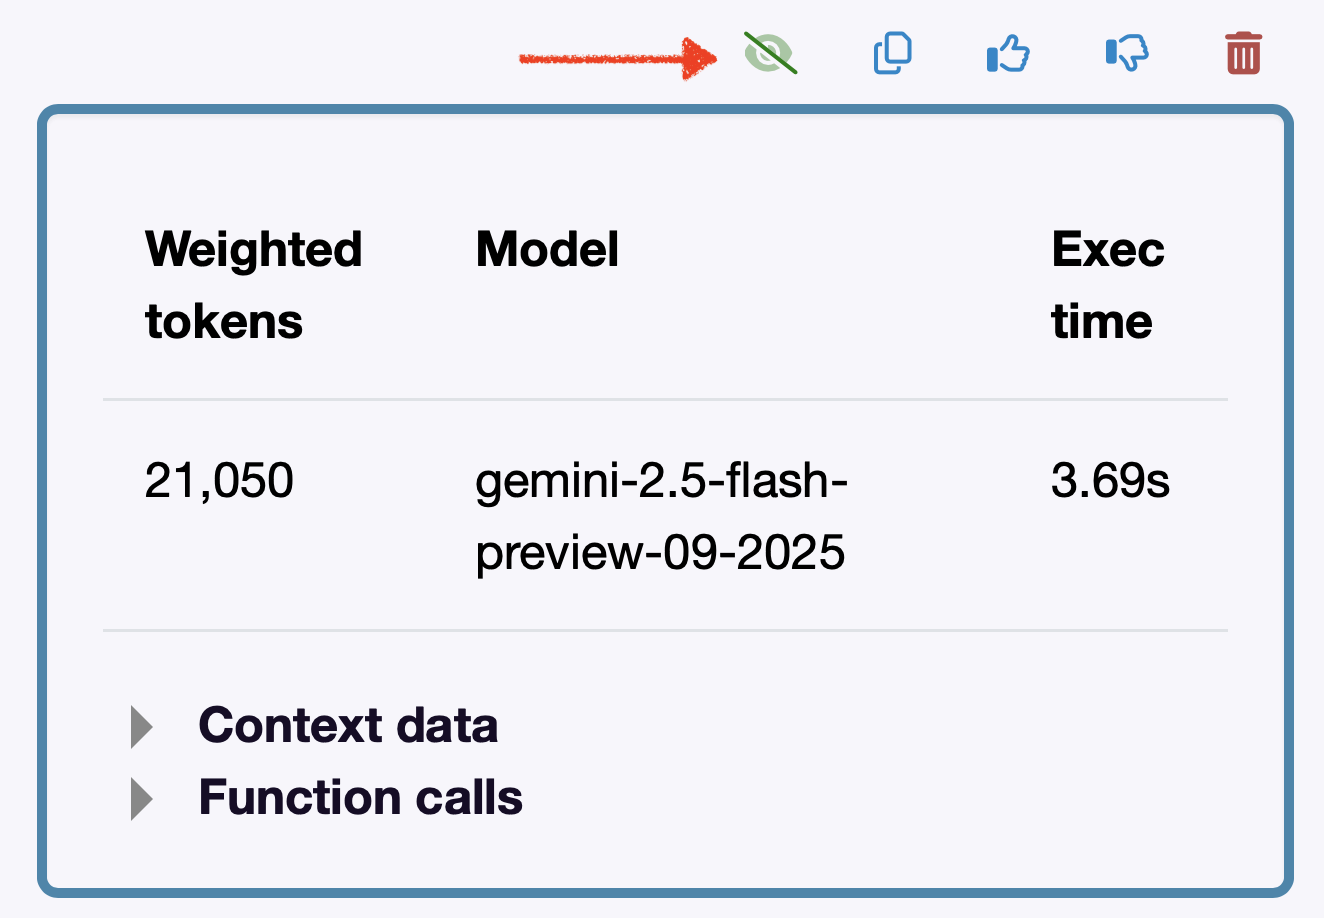1324x918 pixels.
Task: Select the gemini-2.5-flash-preview-09-2025 model name
Action: click(x=660, y=516)
